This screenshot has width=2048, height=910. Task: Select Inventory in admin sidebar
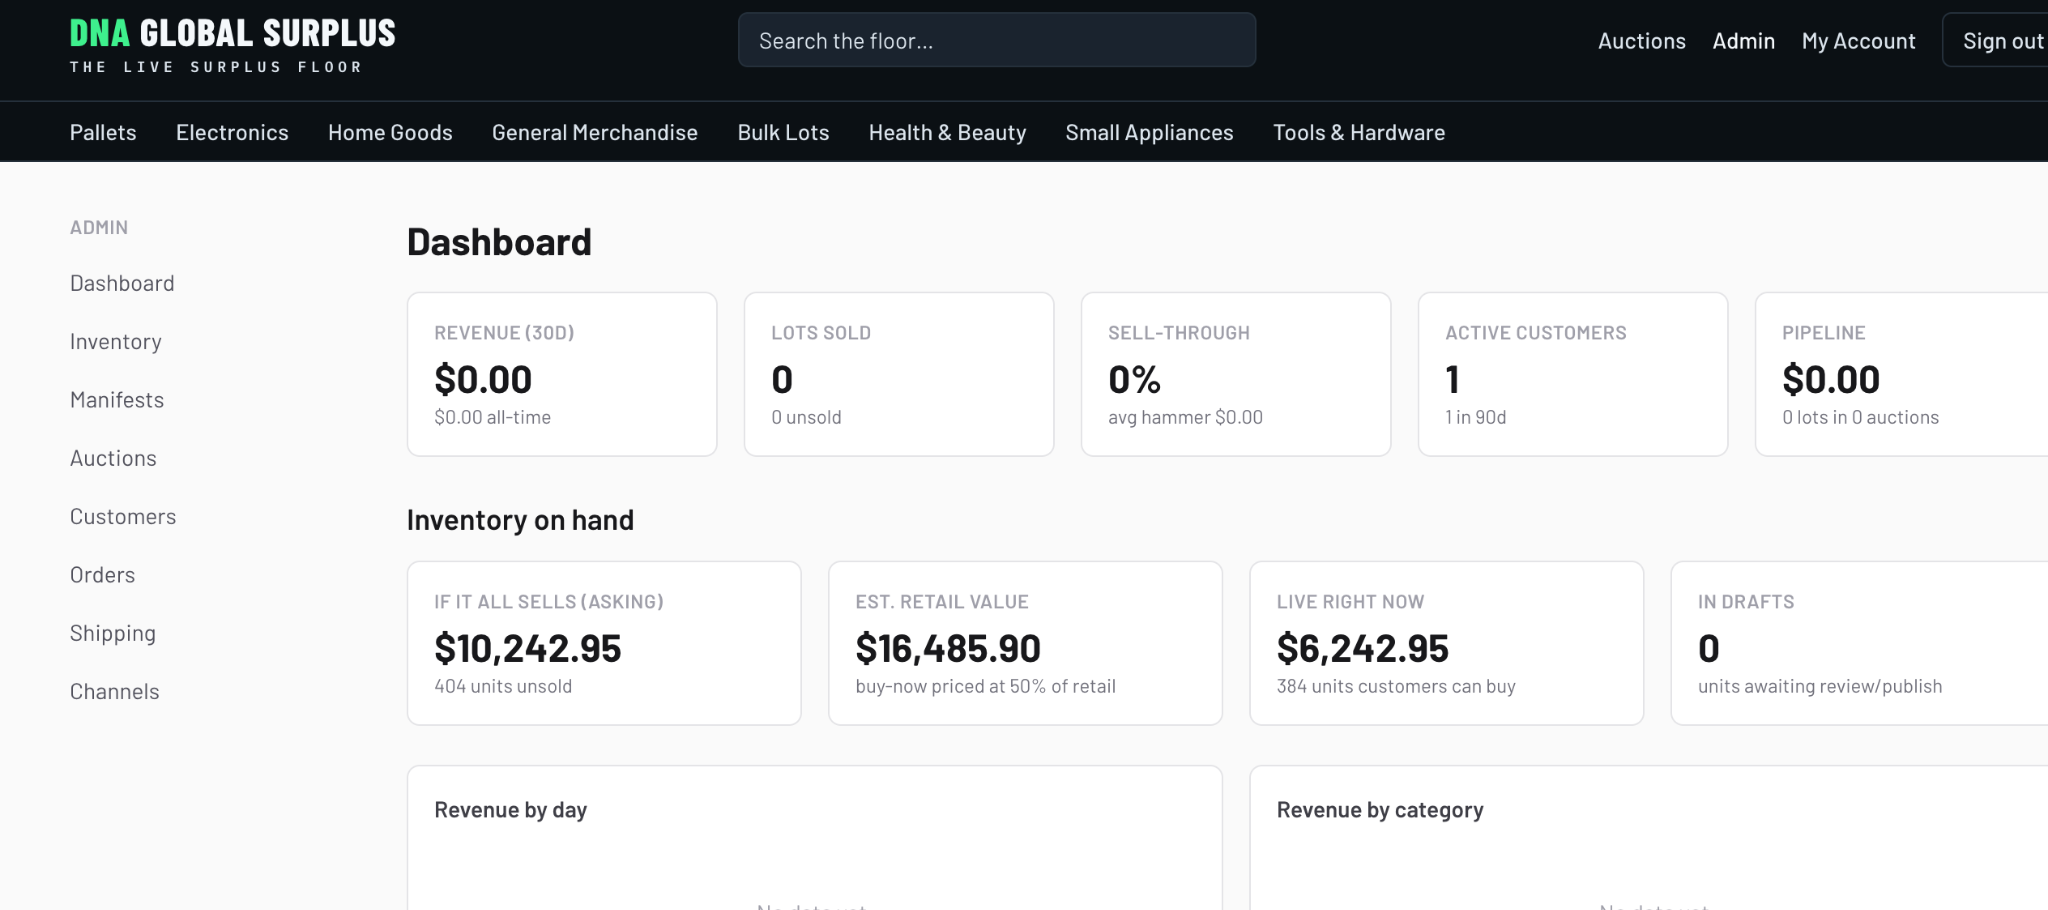[x=116, y=342]
